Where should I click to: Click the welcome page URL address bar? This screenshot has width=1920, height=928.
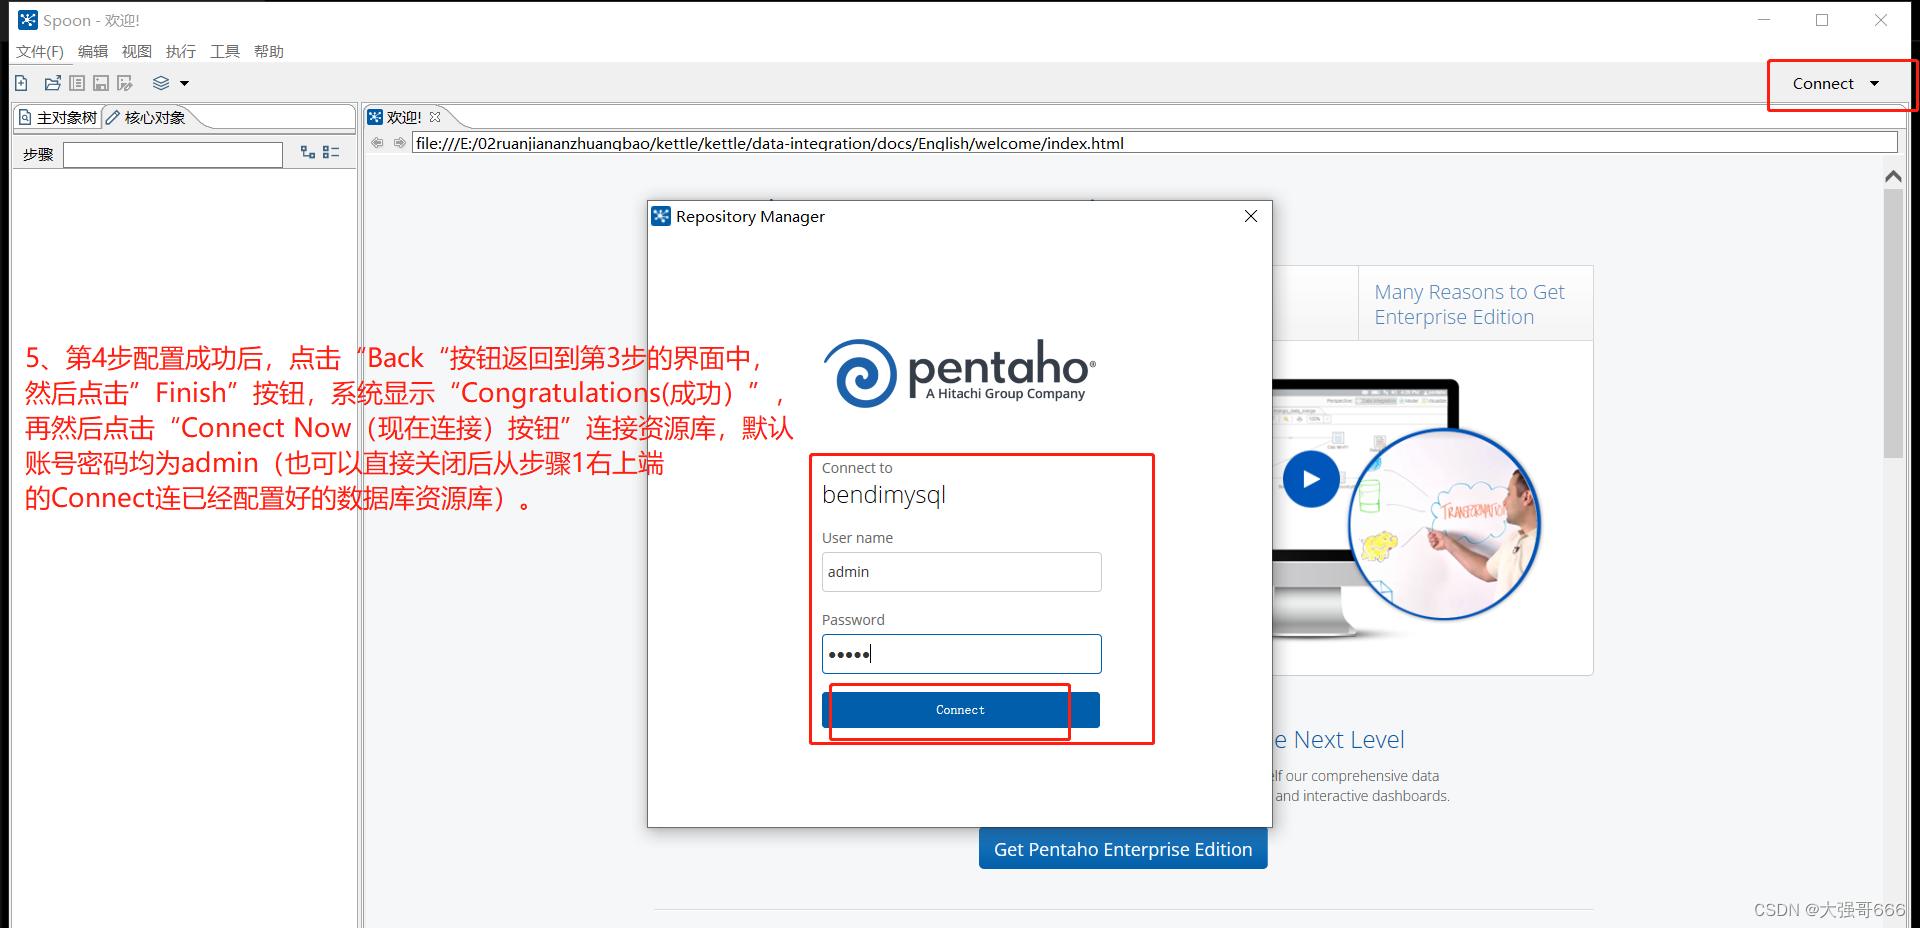[1155, 143]
